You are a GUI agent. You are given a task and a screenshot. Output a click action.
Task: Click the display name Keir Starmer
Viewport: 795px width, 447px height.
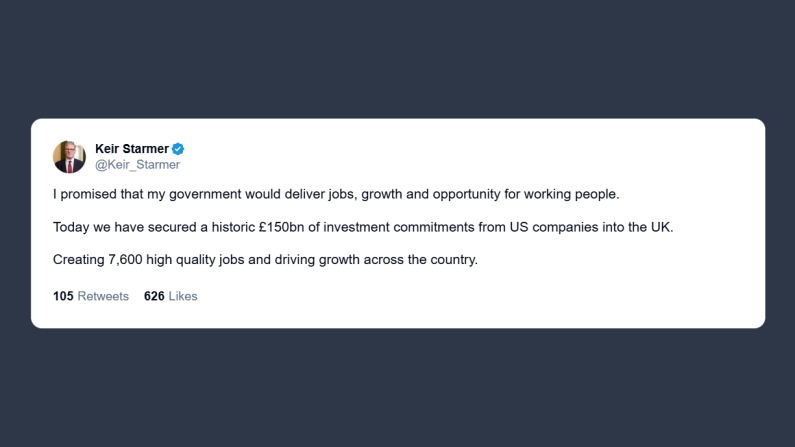pos(132,149)
